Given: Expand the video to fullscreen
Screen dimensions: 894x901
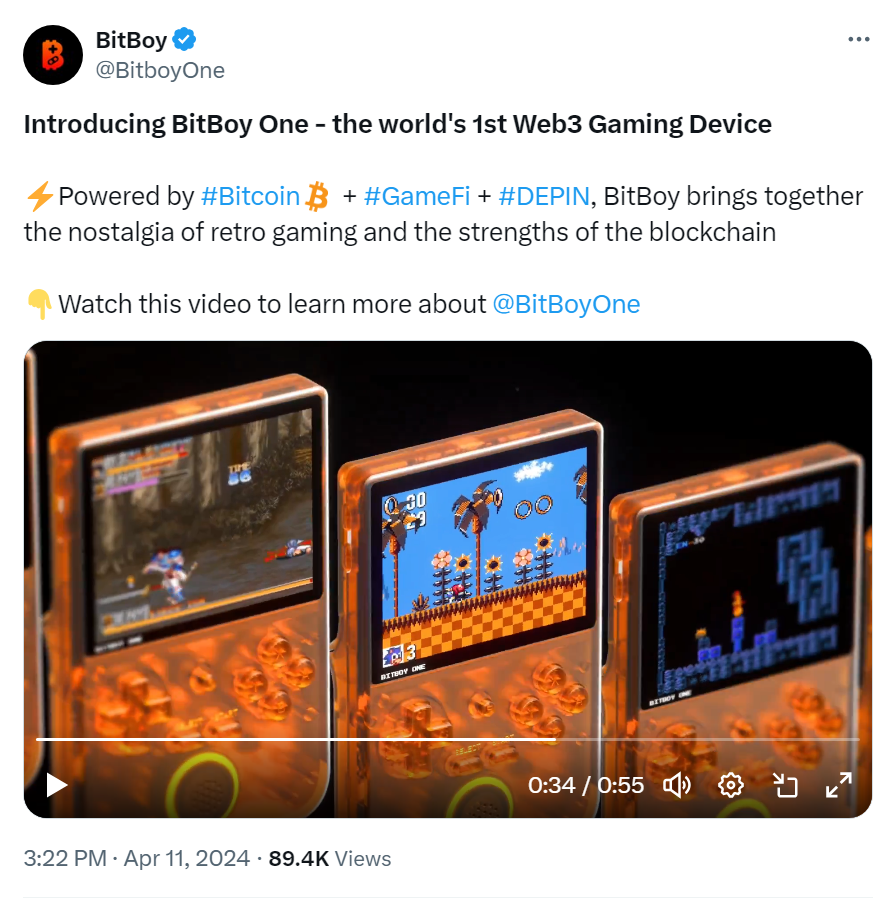Looking at the screenshot, I should (839, 785).
